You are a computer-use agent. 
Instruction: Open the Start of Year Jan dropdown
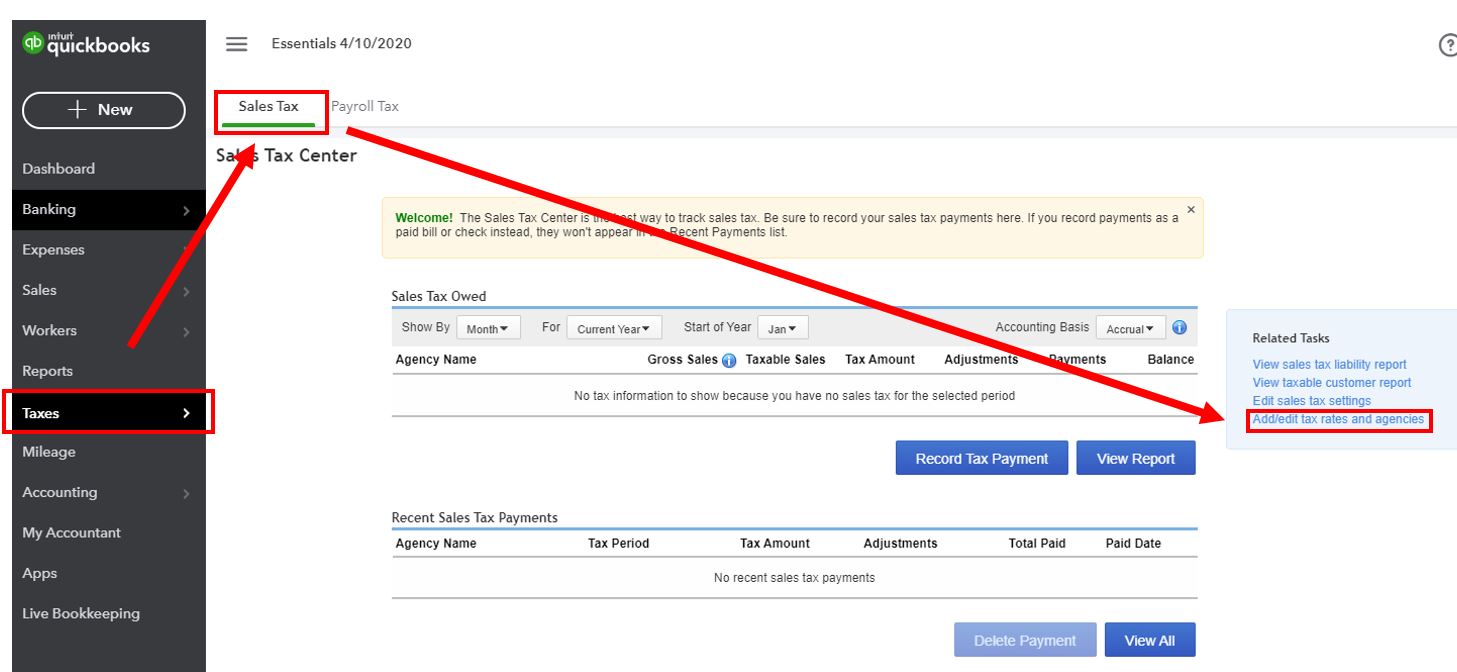783,328
